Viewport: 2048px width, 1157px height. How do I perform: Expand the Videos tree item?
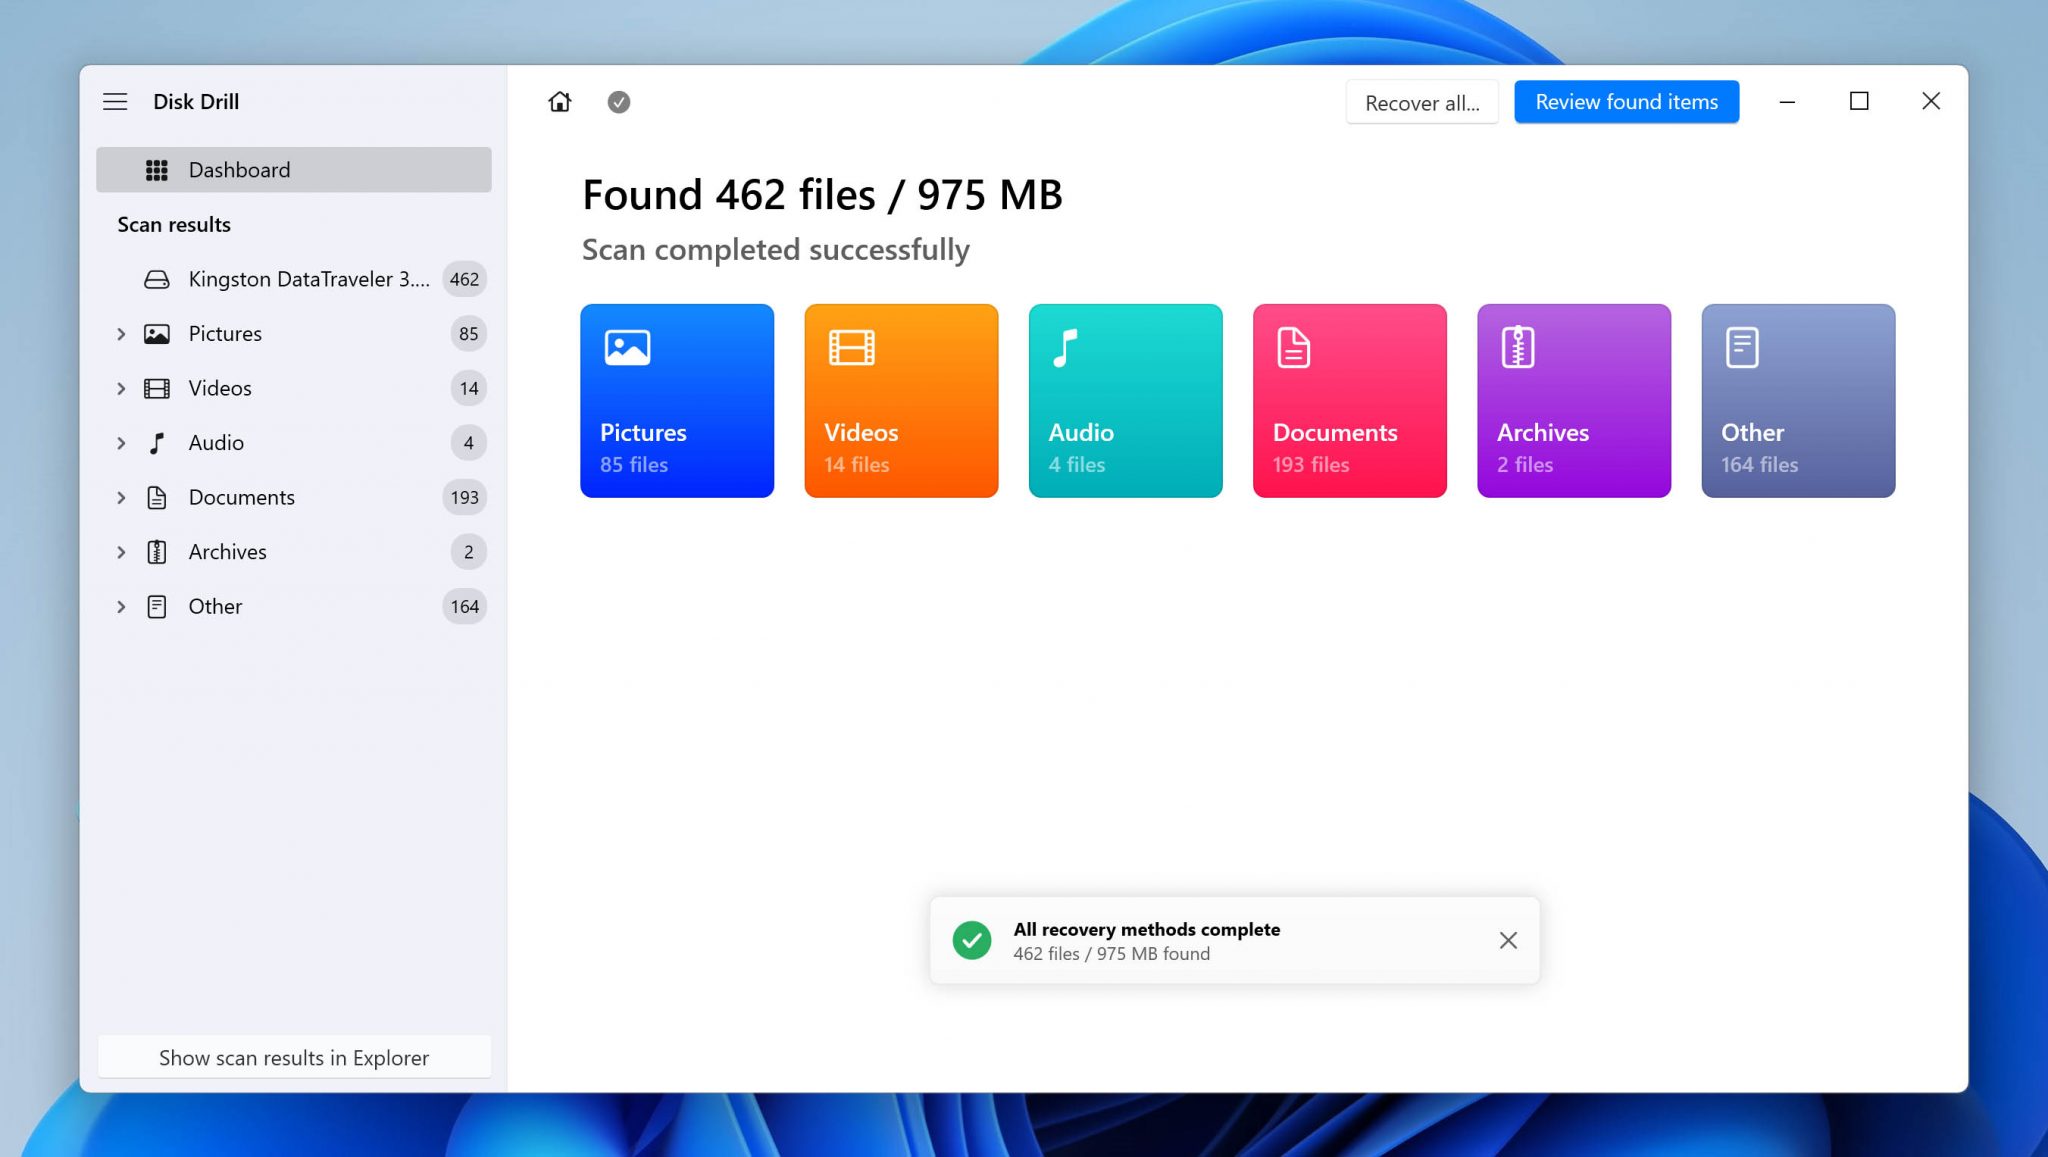point(121,388)
